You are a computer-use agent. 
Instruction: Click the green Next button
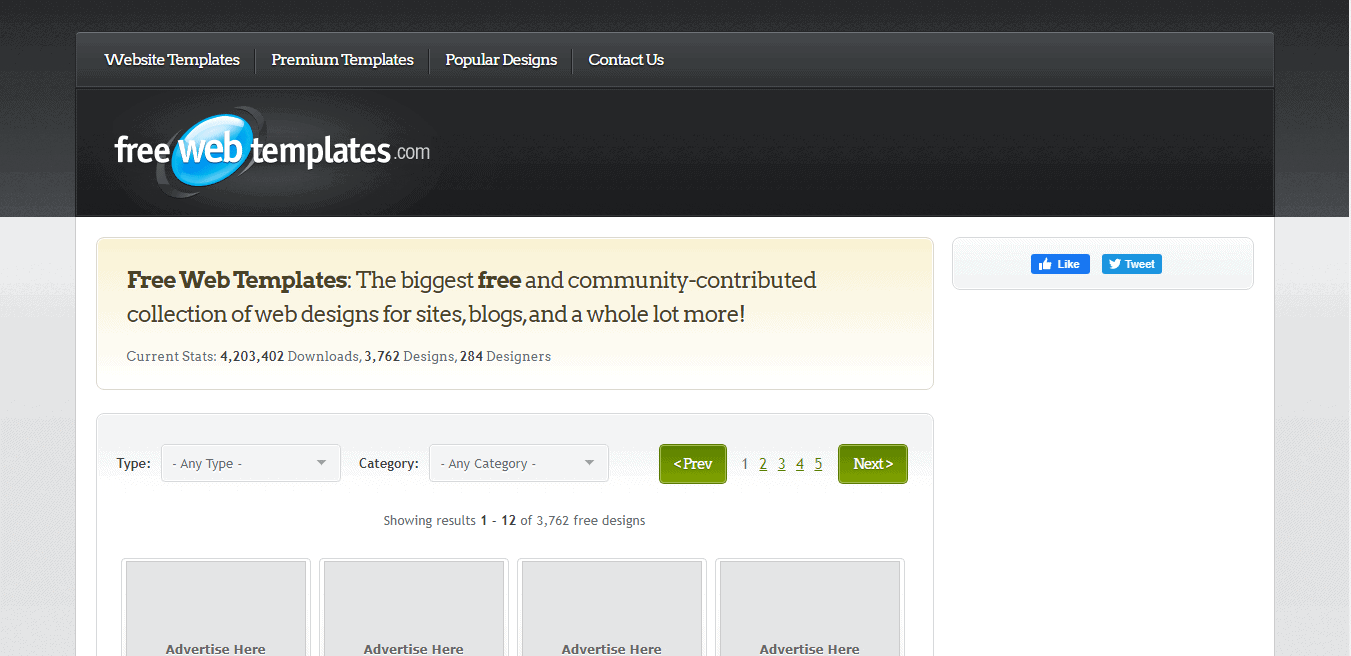click(872, 463)
